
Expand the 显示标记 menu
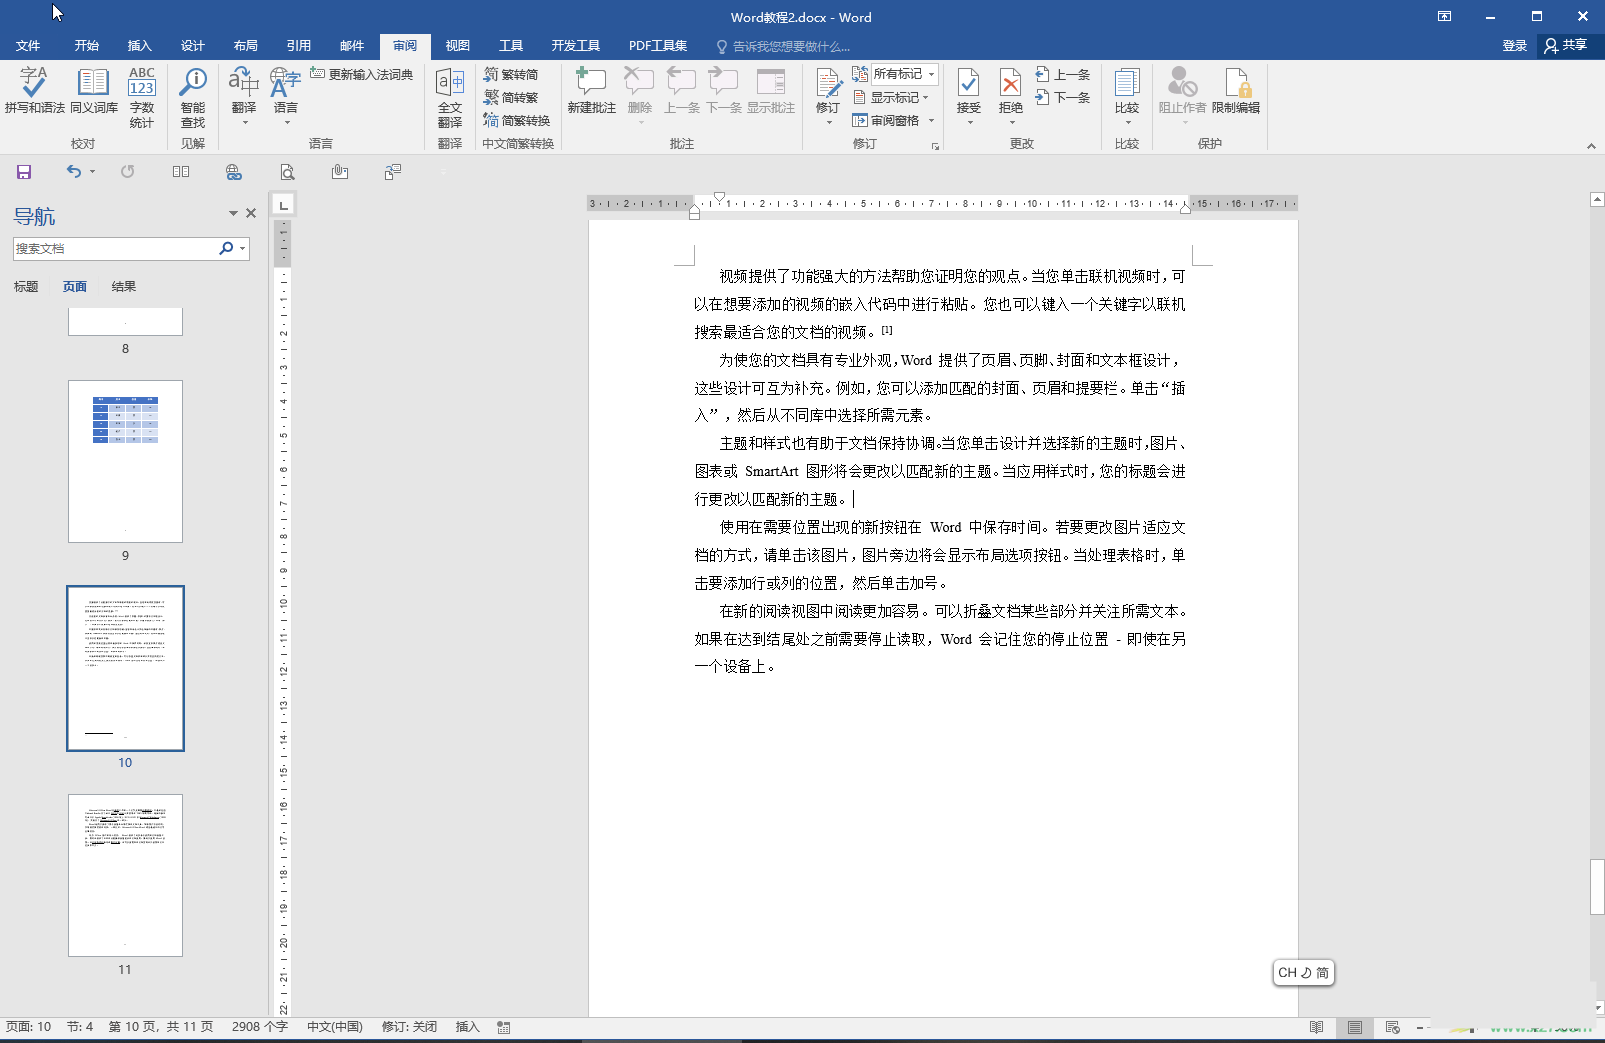coord(891,98)
